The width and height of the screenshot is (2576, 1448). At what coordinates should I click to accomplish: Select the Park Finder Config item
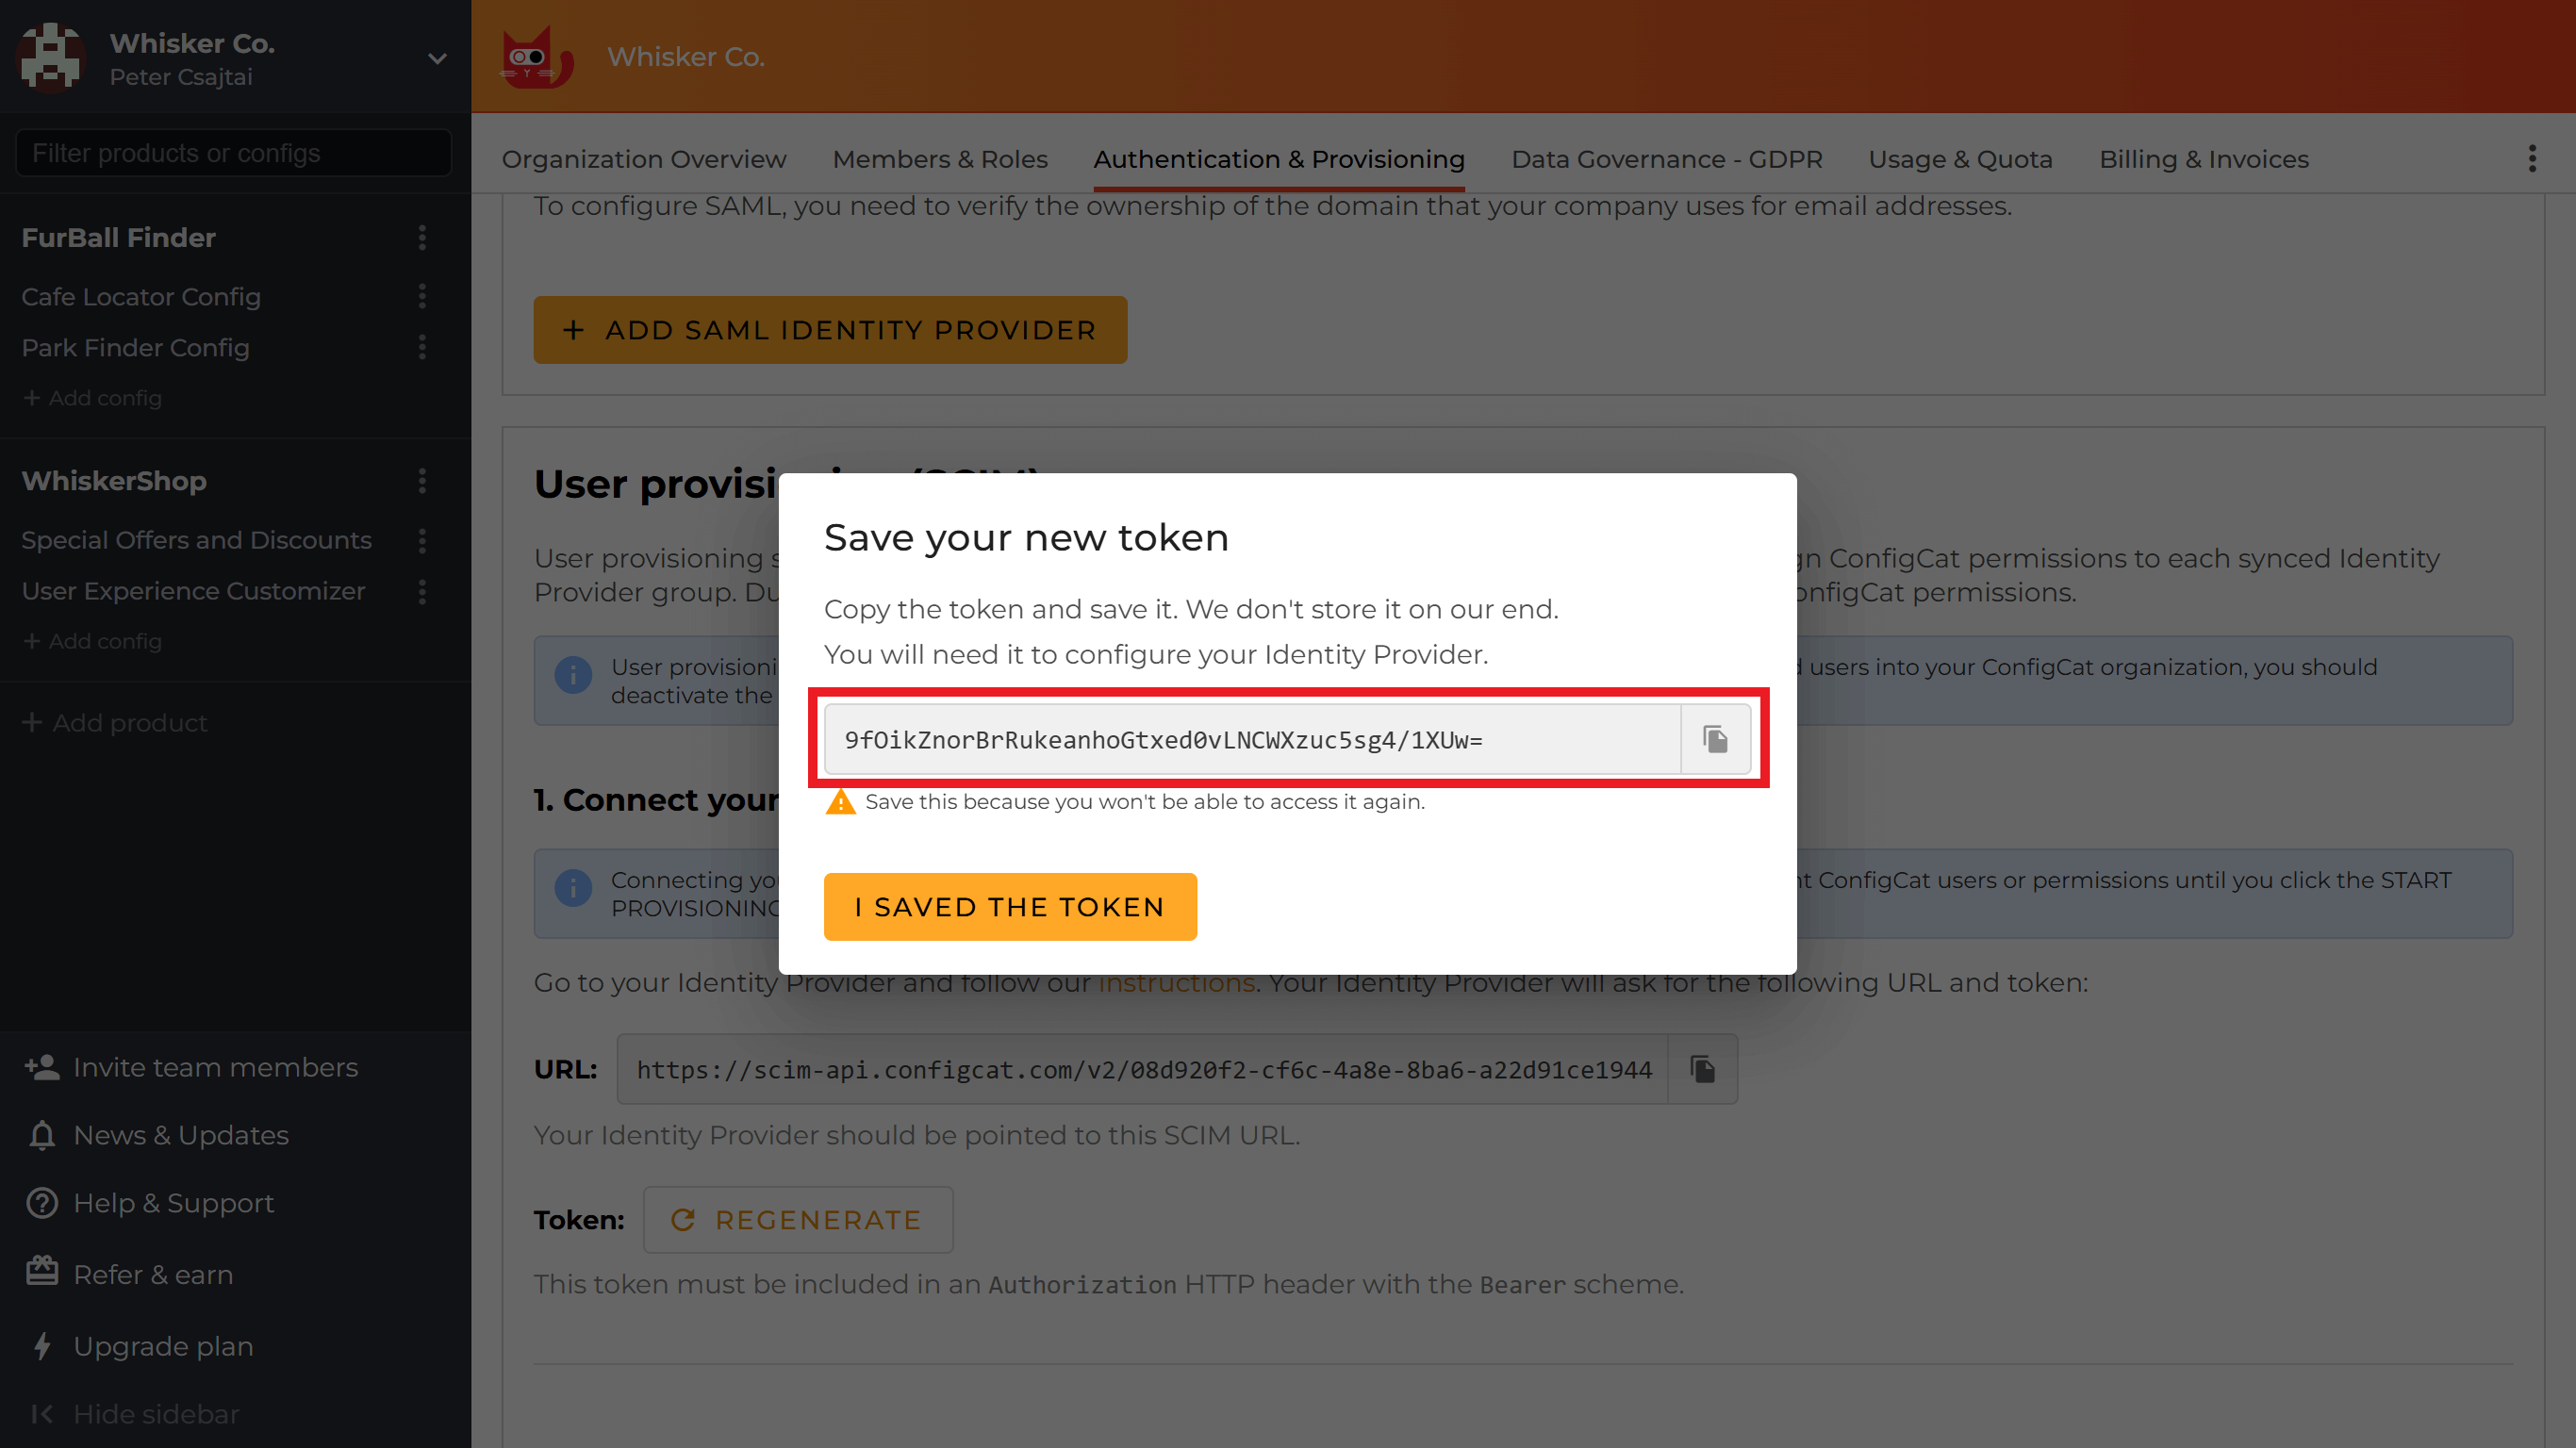(x=136, y=348)
